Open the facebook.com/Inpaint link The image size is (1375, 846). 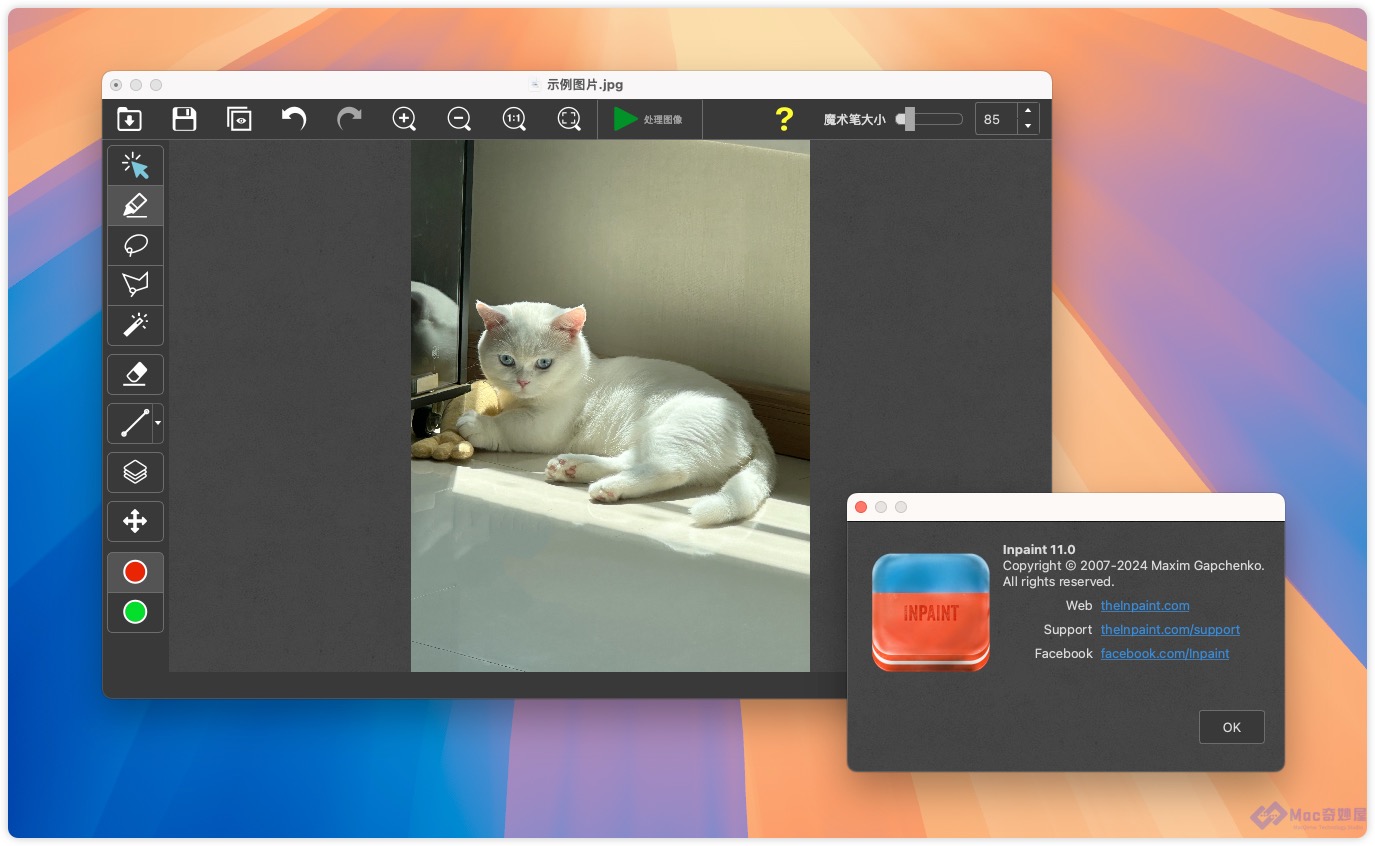(1165, 653)
